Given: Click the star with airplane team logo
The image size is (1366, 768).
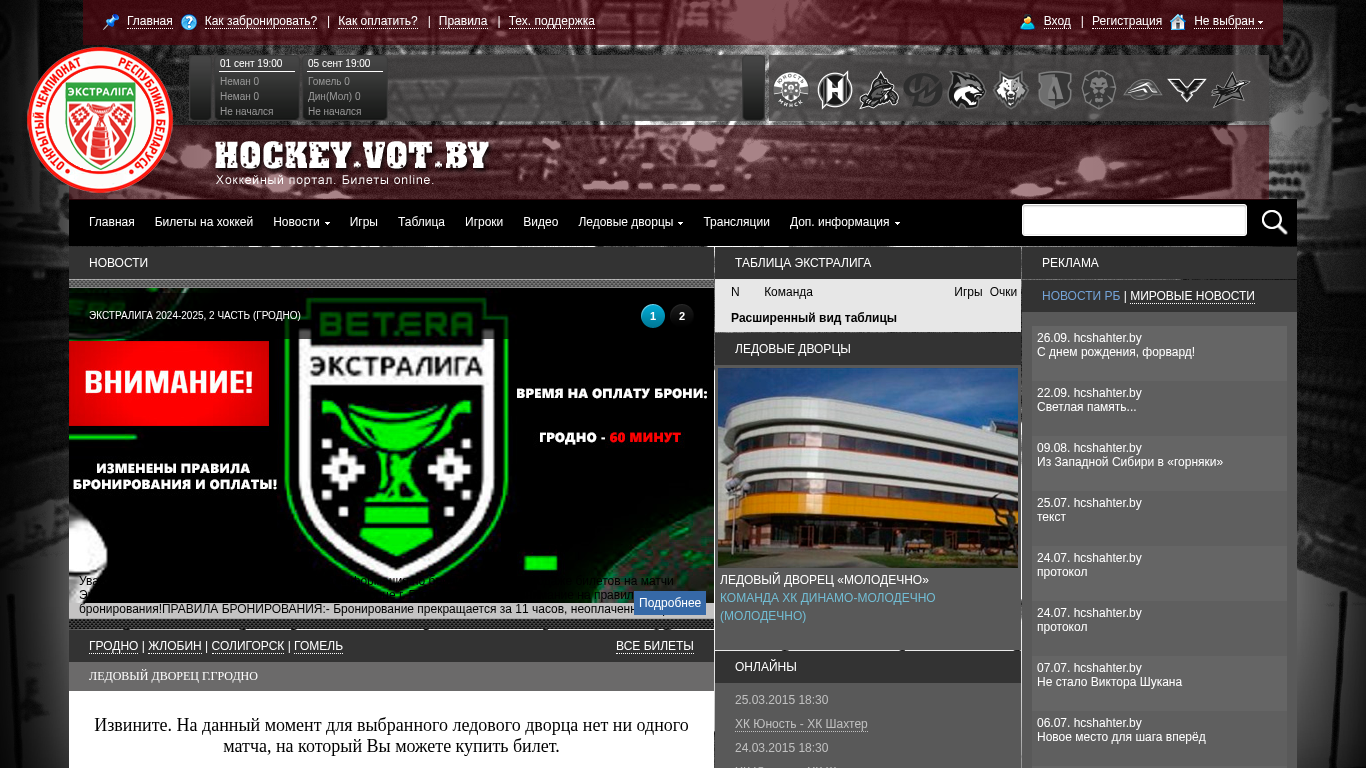Looking at the screenshot, I should click(x=1231, y=90).
